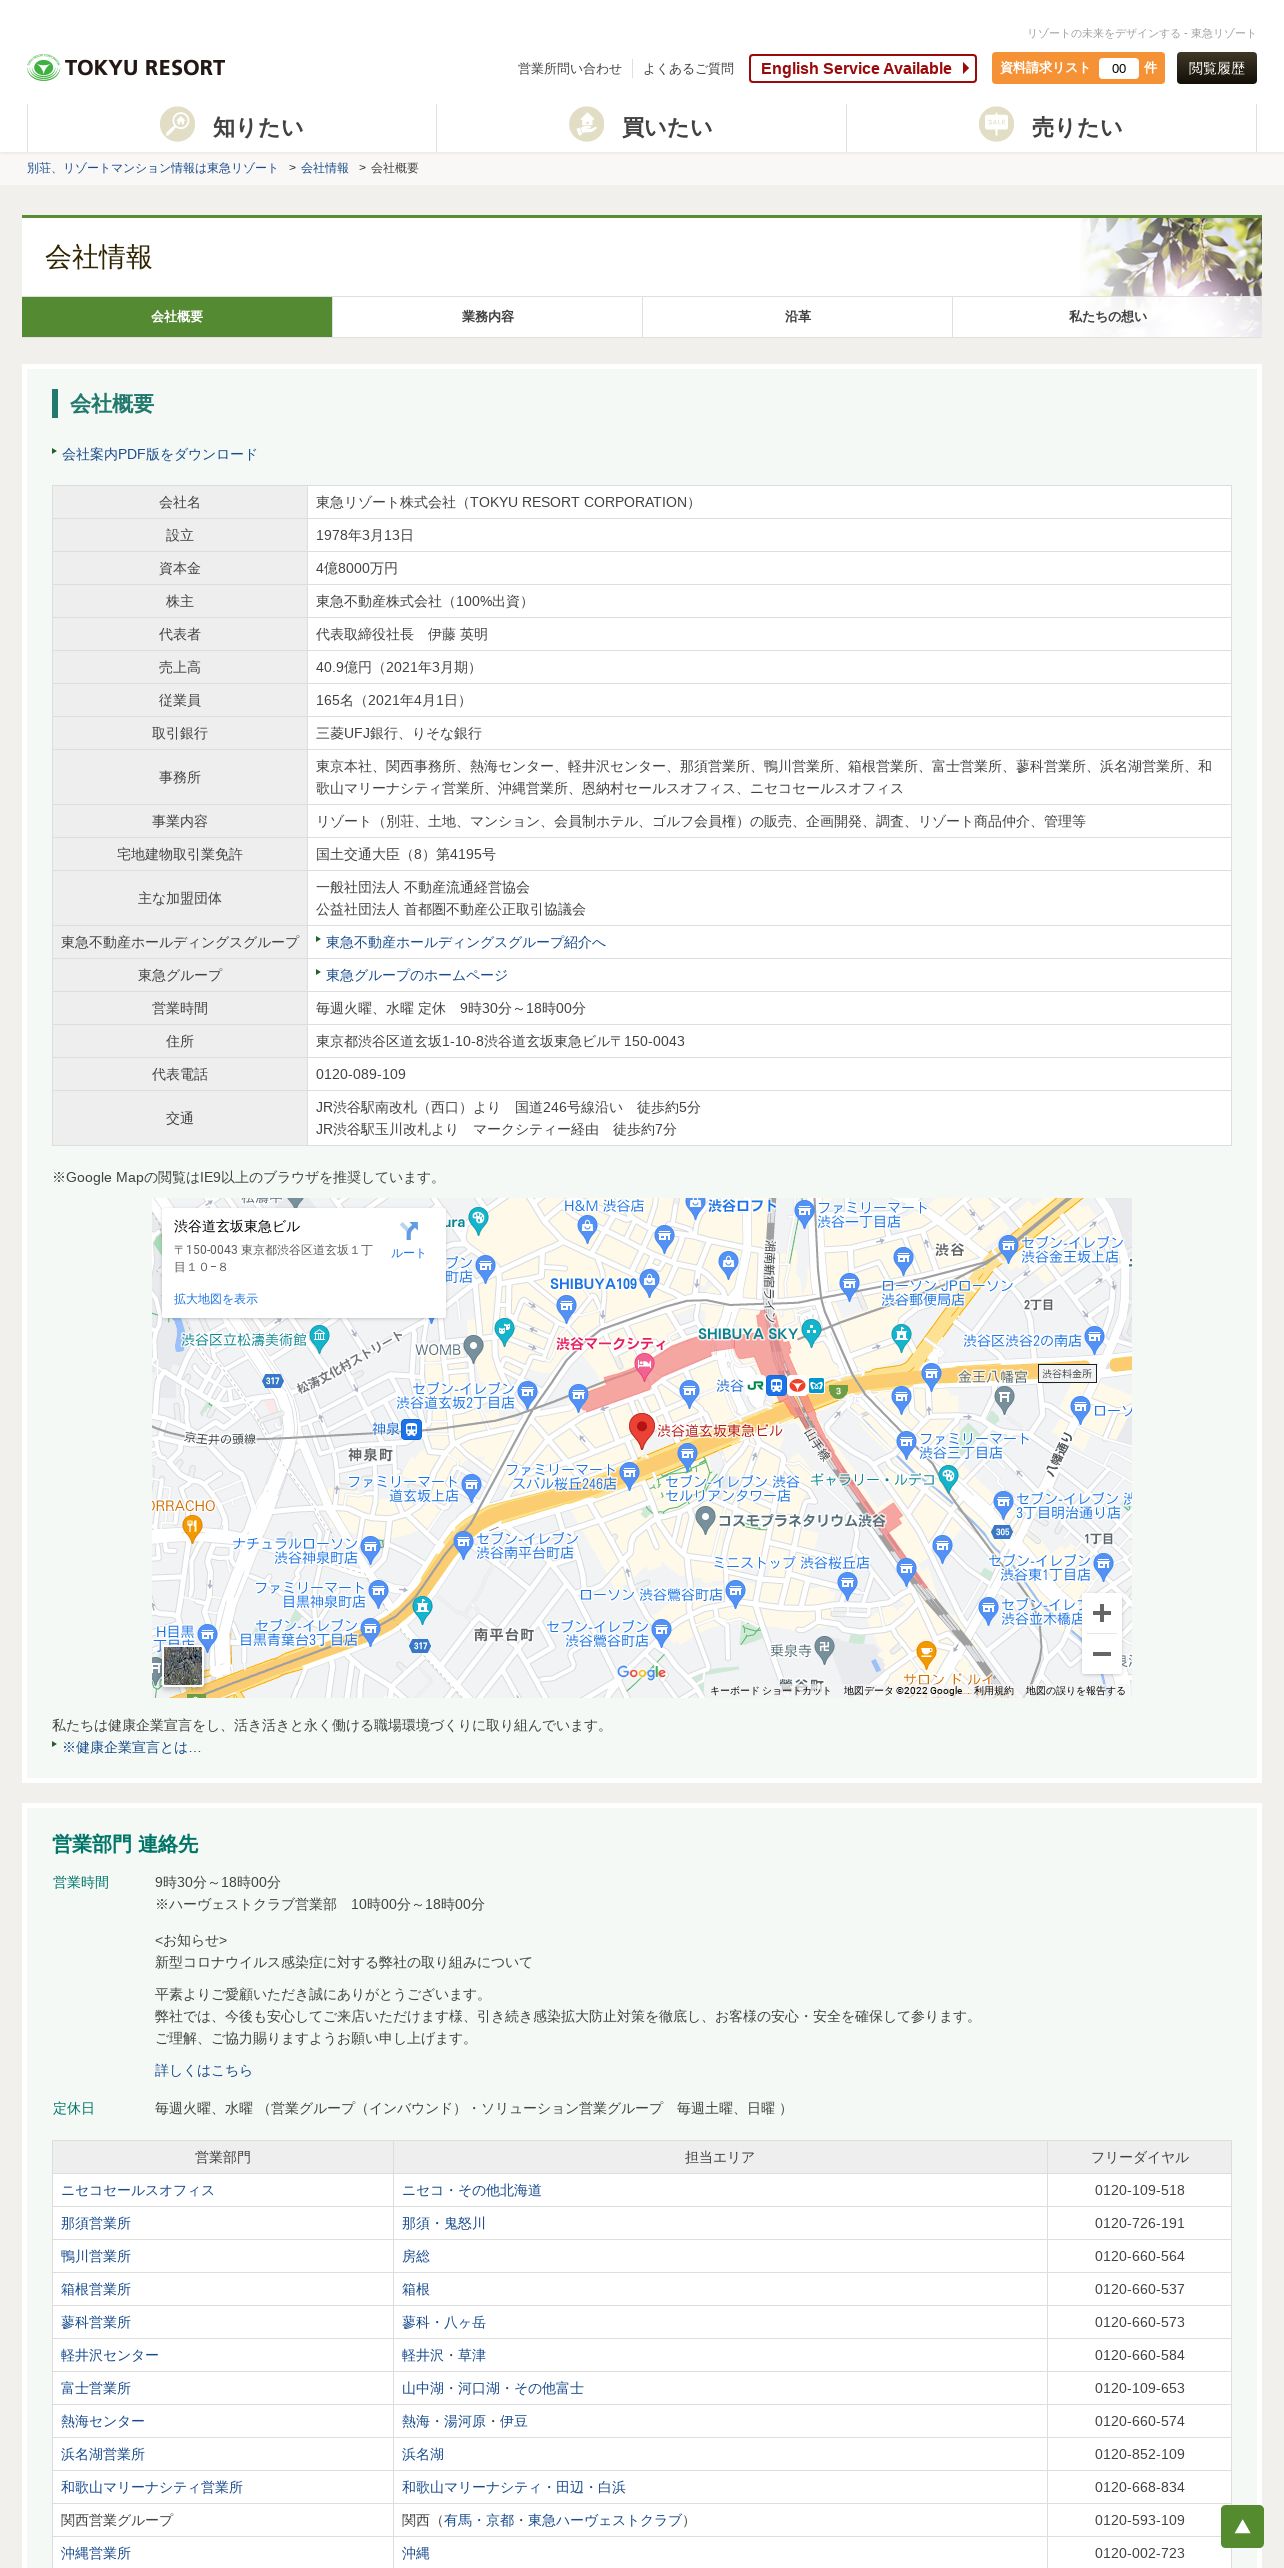Open the 資料請求リスト button
This screenshot has width=1284, height=2568.
tap(1078, 68)
